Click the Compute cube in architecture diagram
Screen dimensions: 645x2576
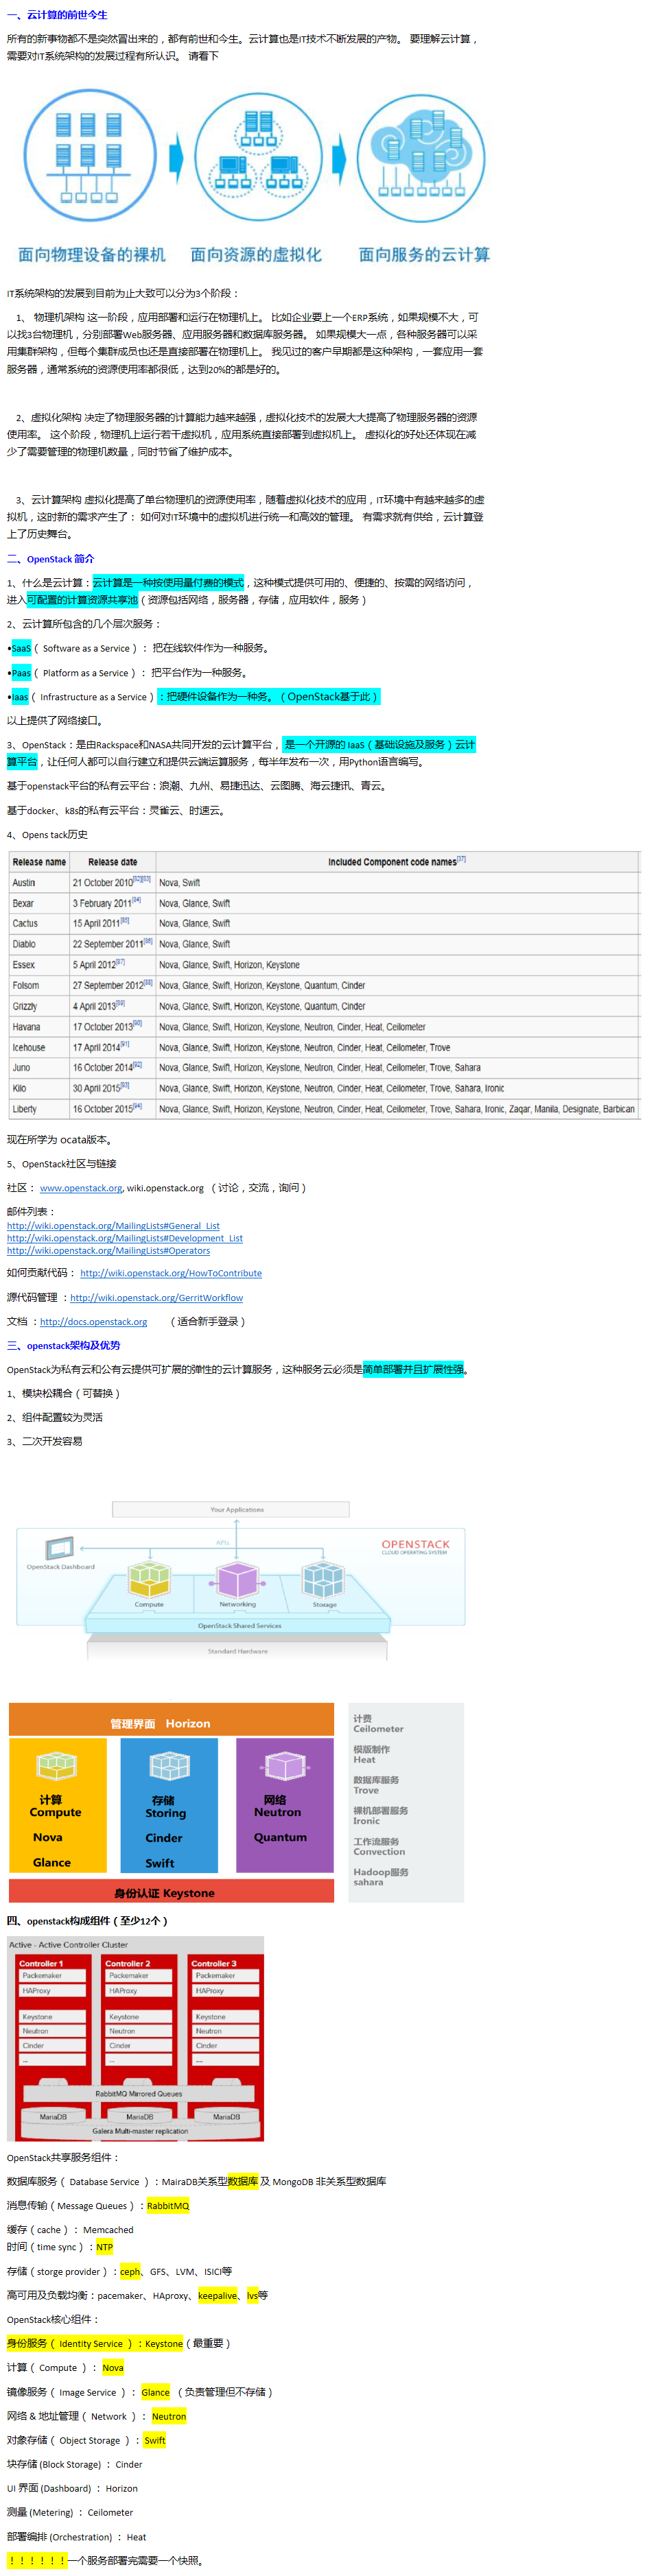point(149,1580)
